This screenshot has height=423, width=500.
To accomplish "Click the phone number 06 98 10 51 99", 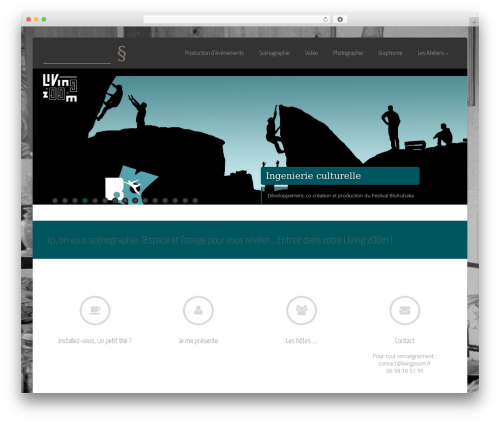I will pyautogui.click(x=405, y=371).
